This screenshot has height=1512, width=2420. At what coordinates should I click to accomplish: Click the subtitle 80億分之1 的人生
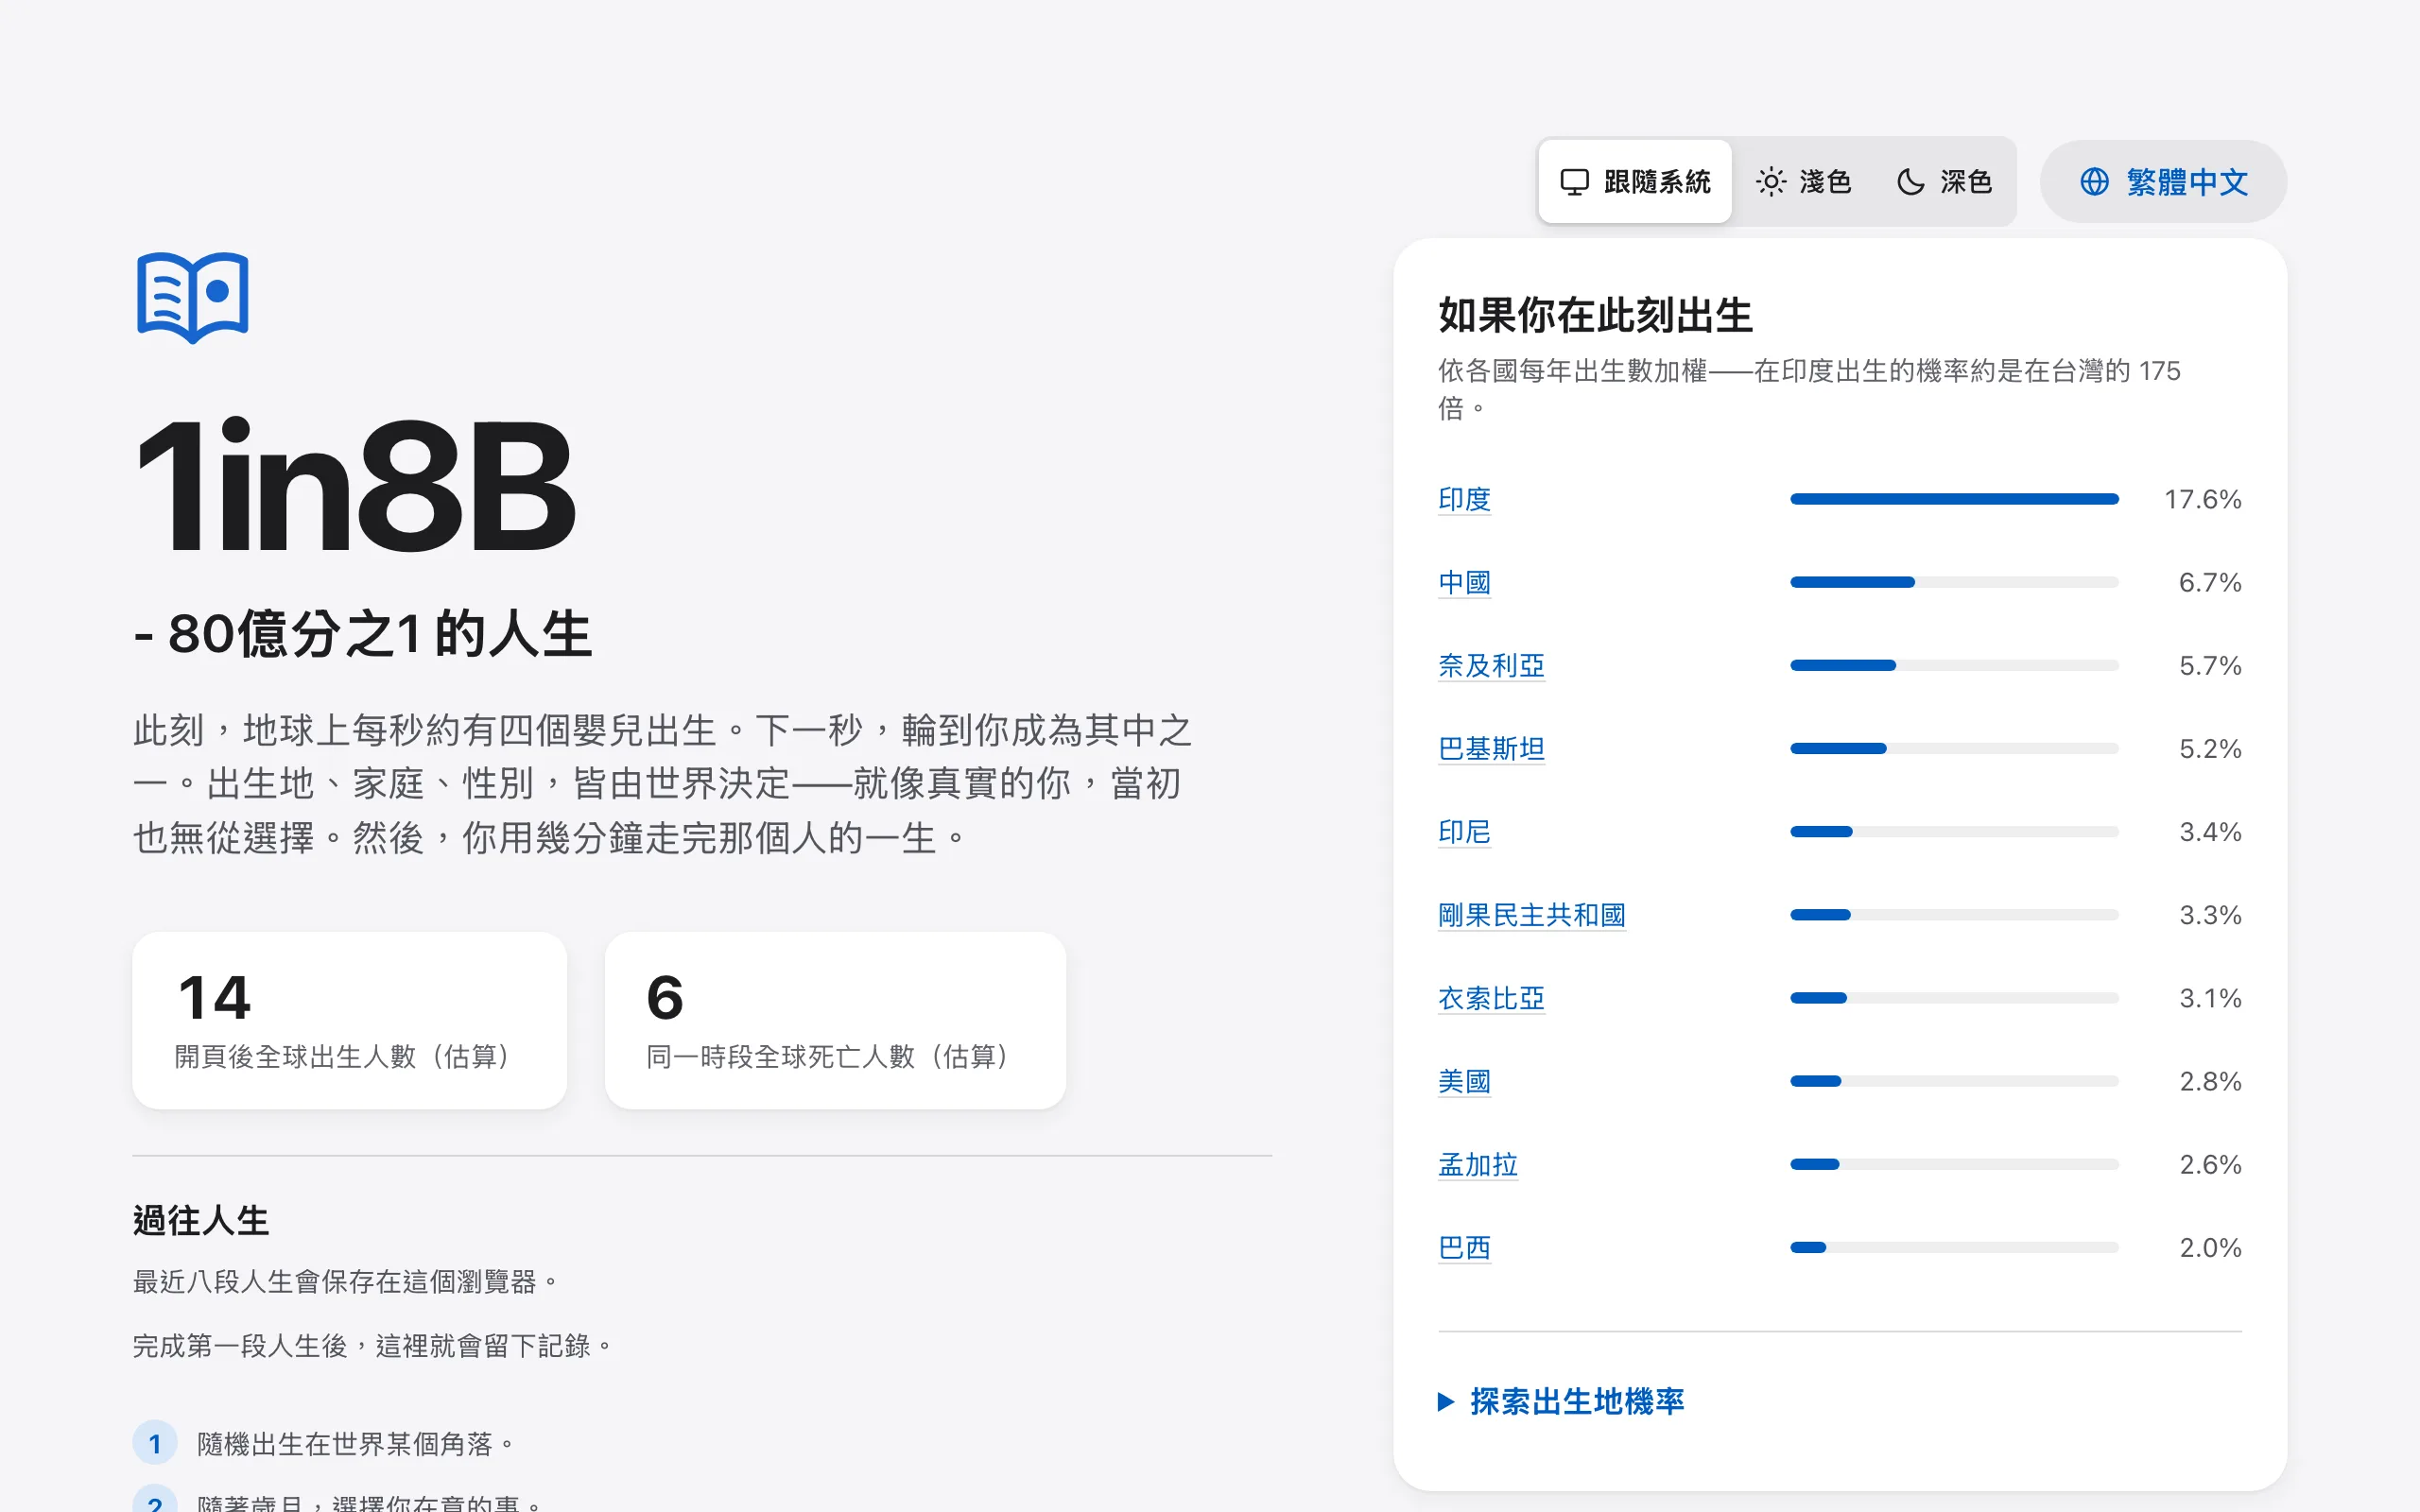pos(363,634)
